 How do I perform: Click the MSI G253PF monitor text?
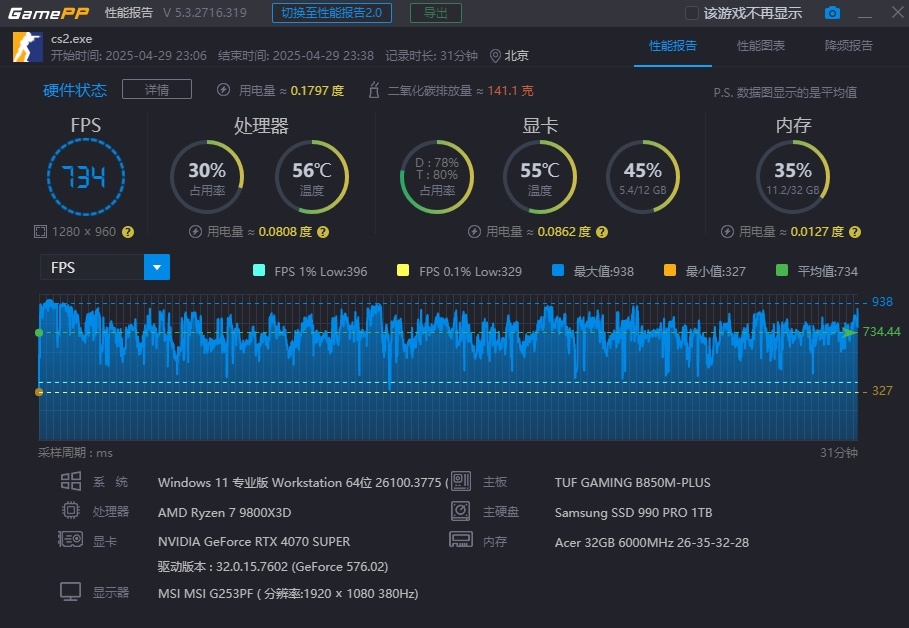[x=288, y=594]
